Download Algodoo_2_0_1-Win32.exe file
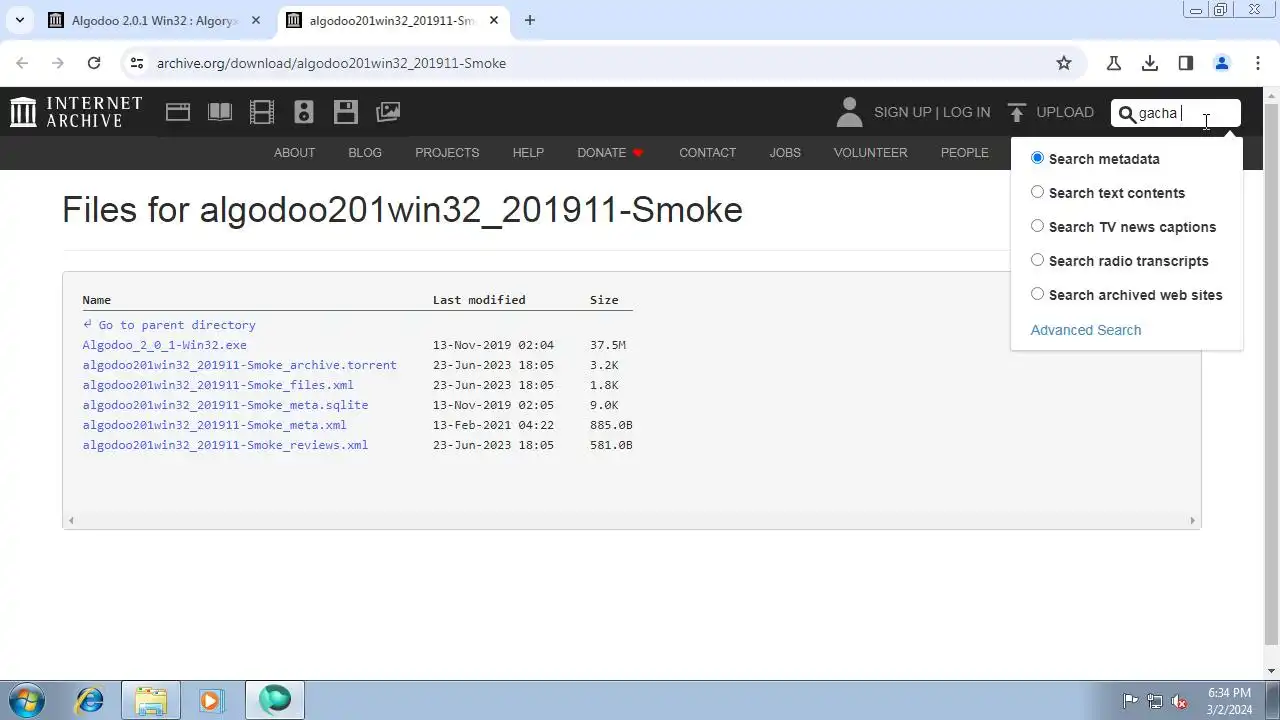1280x720 pixels. pyautogui.click(x=164, y=345)
